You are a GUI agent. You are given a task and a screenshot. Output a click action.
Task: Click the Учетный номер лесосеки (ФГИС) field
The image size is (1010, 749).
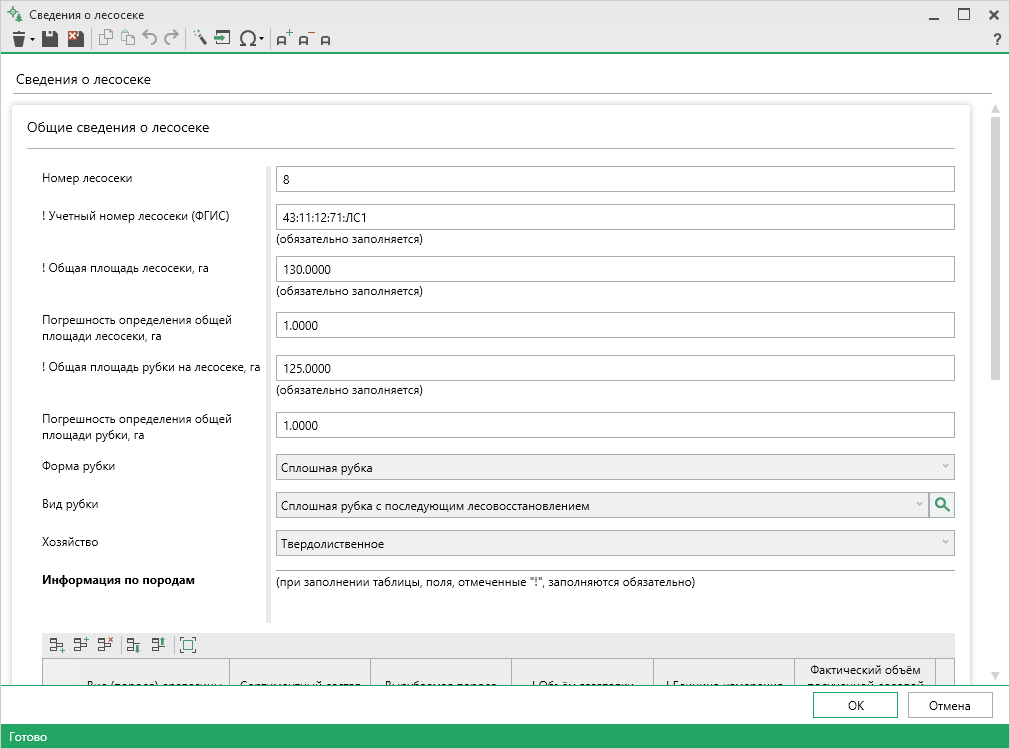point(615,217)
